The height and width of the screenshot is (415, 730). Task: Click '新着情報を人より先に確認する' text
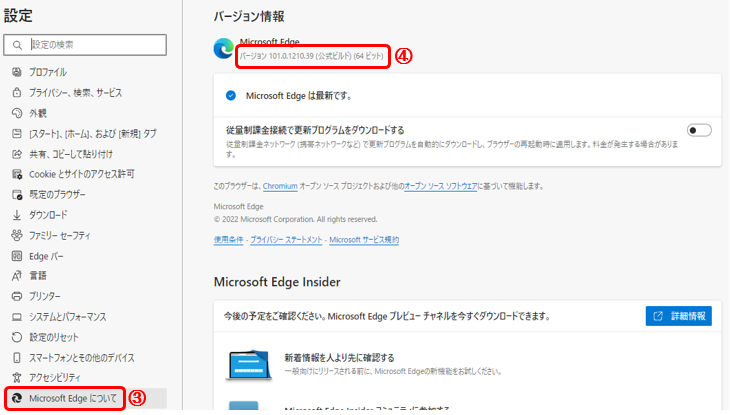click(339, 358)
